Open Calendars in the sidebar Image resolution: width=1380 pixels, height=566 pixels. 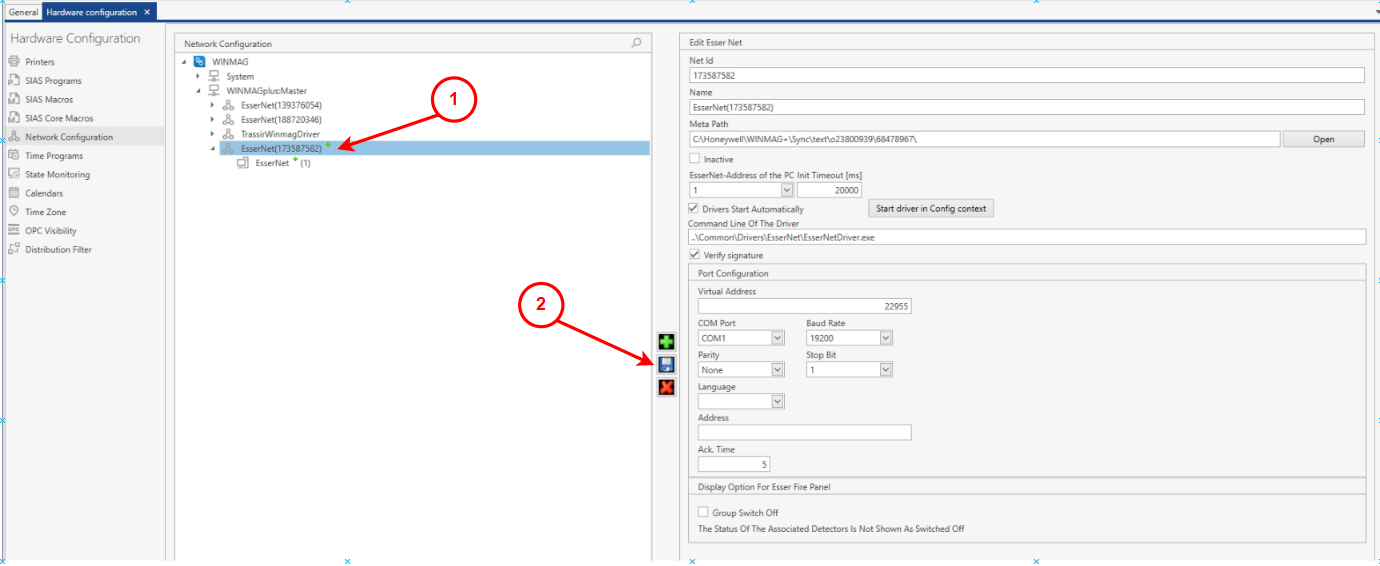(44, 193)
